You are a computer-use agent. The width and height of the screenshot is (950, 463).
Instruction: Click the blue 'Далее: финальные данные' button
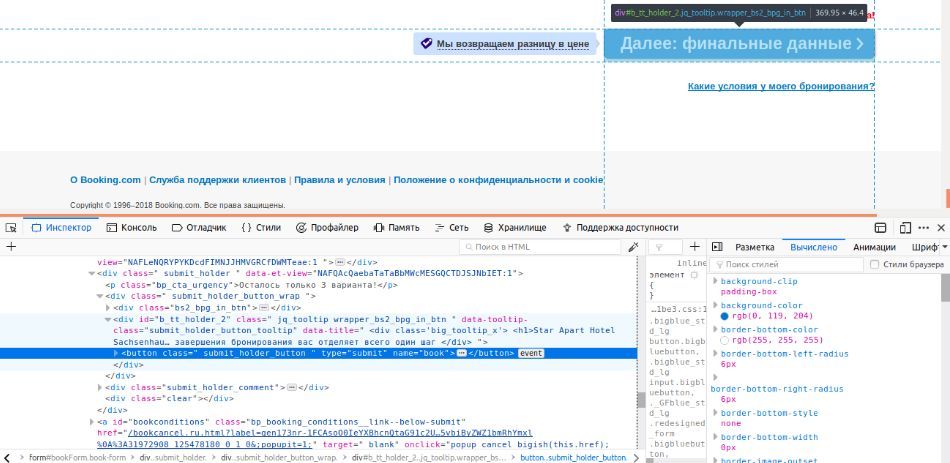pos(739,44)
